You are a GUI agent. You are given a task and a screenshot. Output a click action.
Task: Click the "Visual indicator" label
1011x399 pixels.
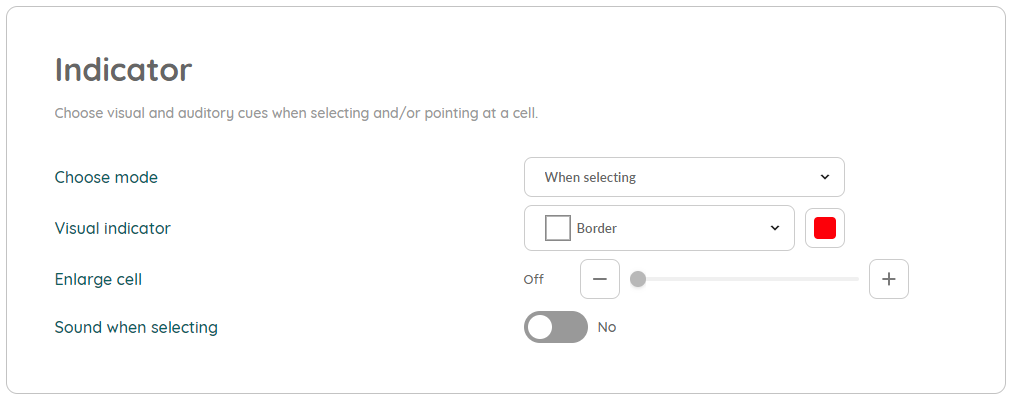[x=112, y=228]
